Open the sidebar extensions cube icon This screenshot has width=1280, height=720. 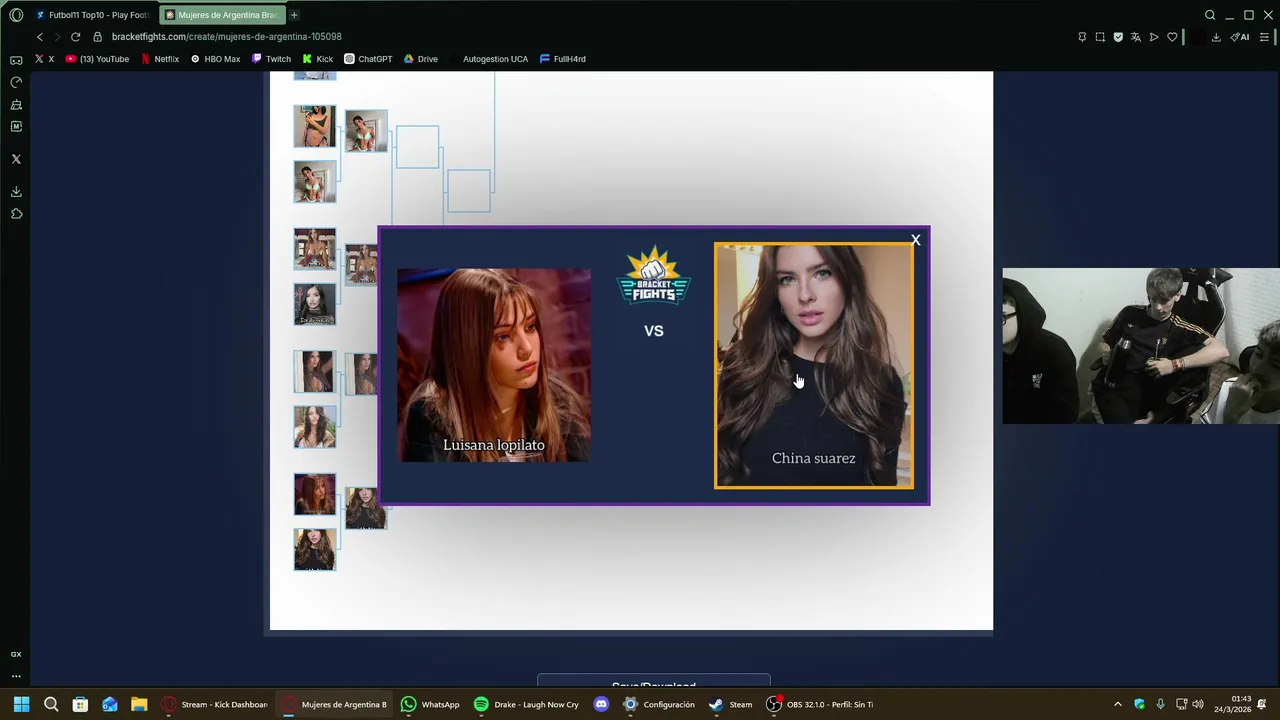16,214
